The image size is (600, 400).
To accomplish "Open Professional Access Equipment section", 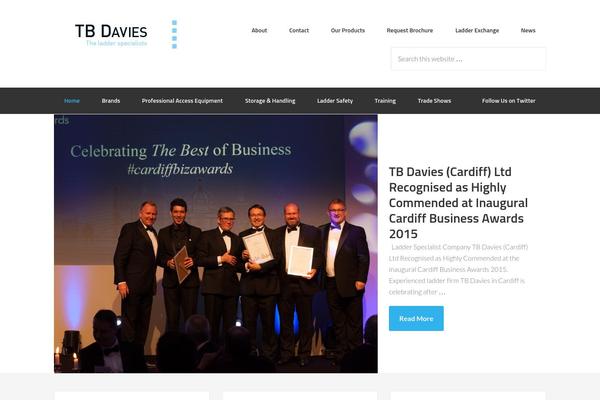I will pos(182,101).
